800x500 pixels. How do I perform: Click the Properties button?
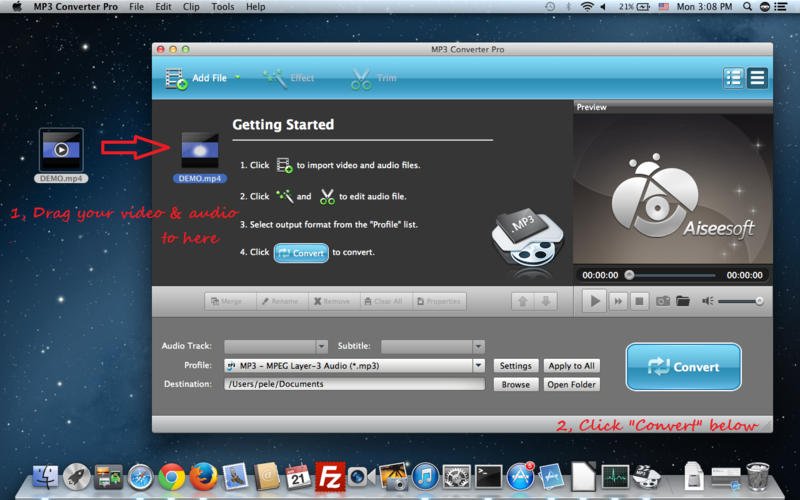(439, 302)
